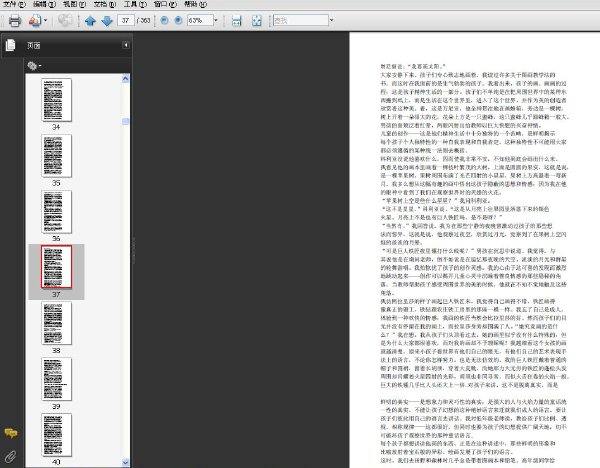The height and width of the screenshot is (468, 600).
Task: Open the 帮助 (Help) menu
Action: tap(196, 4)
